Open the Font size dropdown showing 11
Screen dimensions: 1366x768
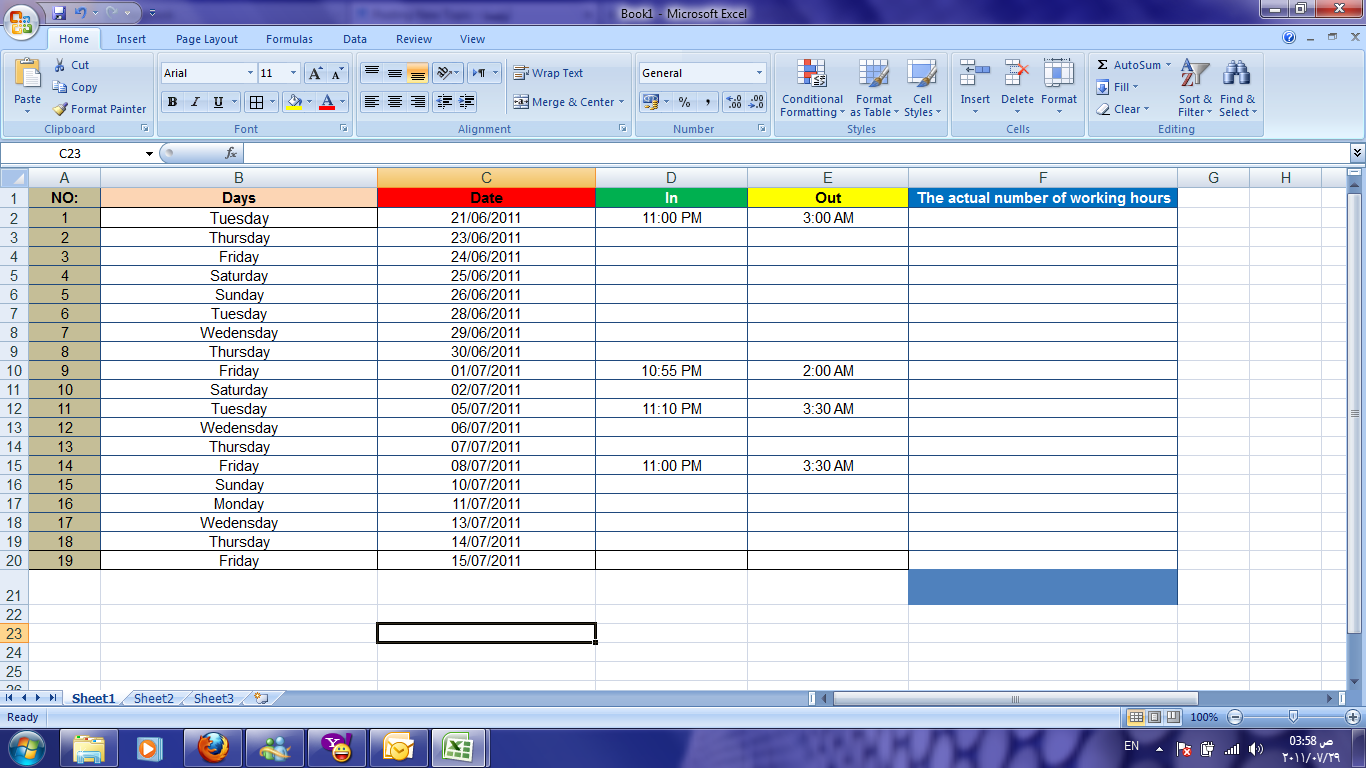tap(293, 73)
